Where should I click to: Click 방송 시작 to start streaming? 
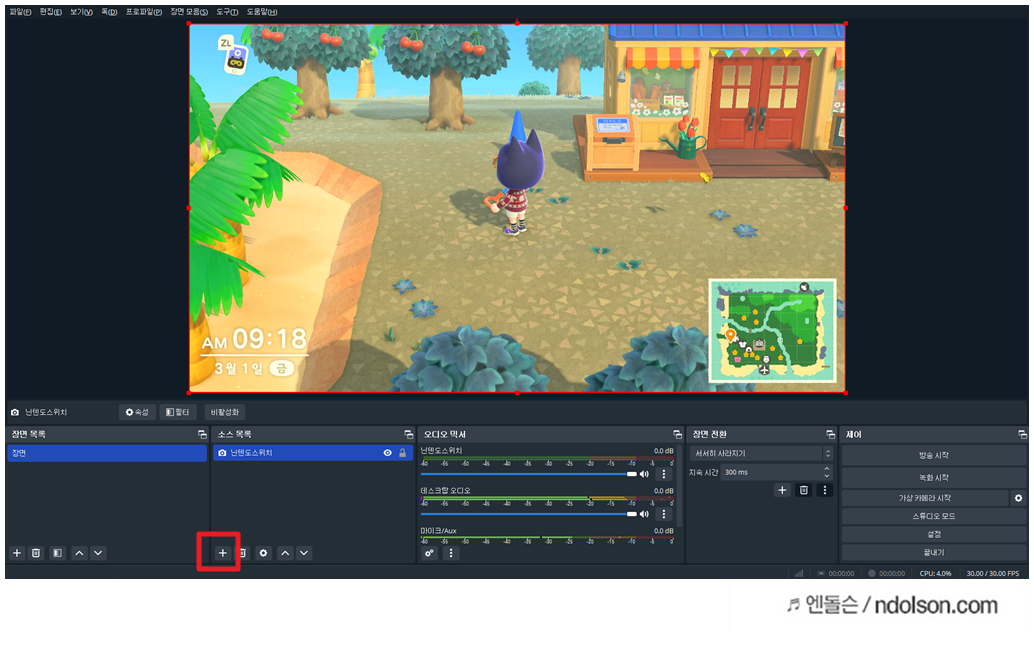[934, 455]
